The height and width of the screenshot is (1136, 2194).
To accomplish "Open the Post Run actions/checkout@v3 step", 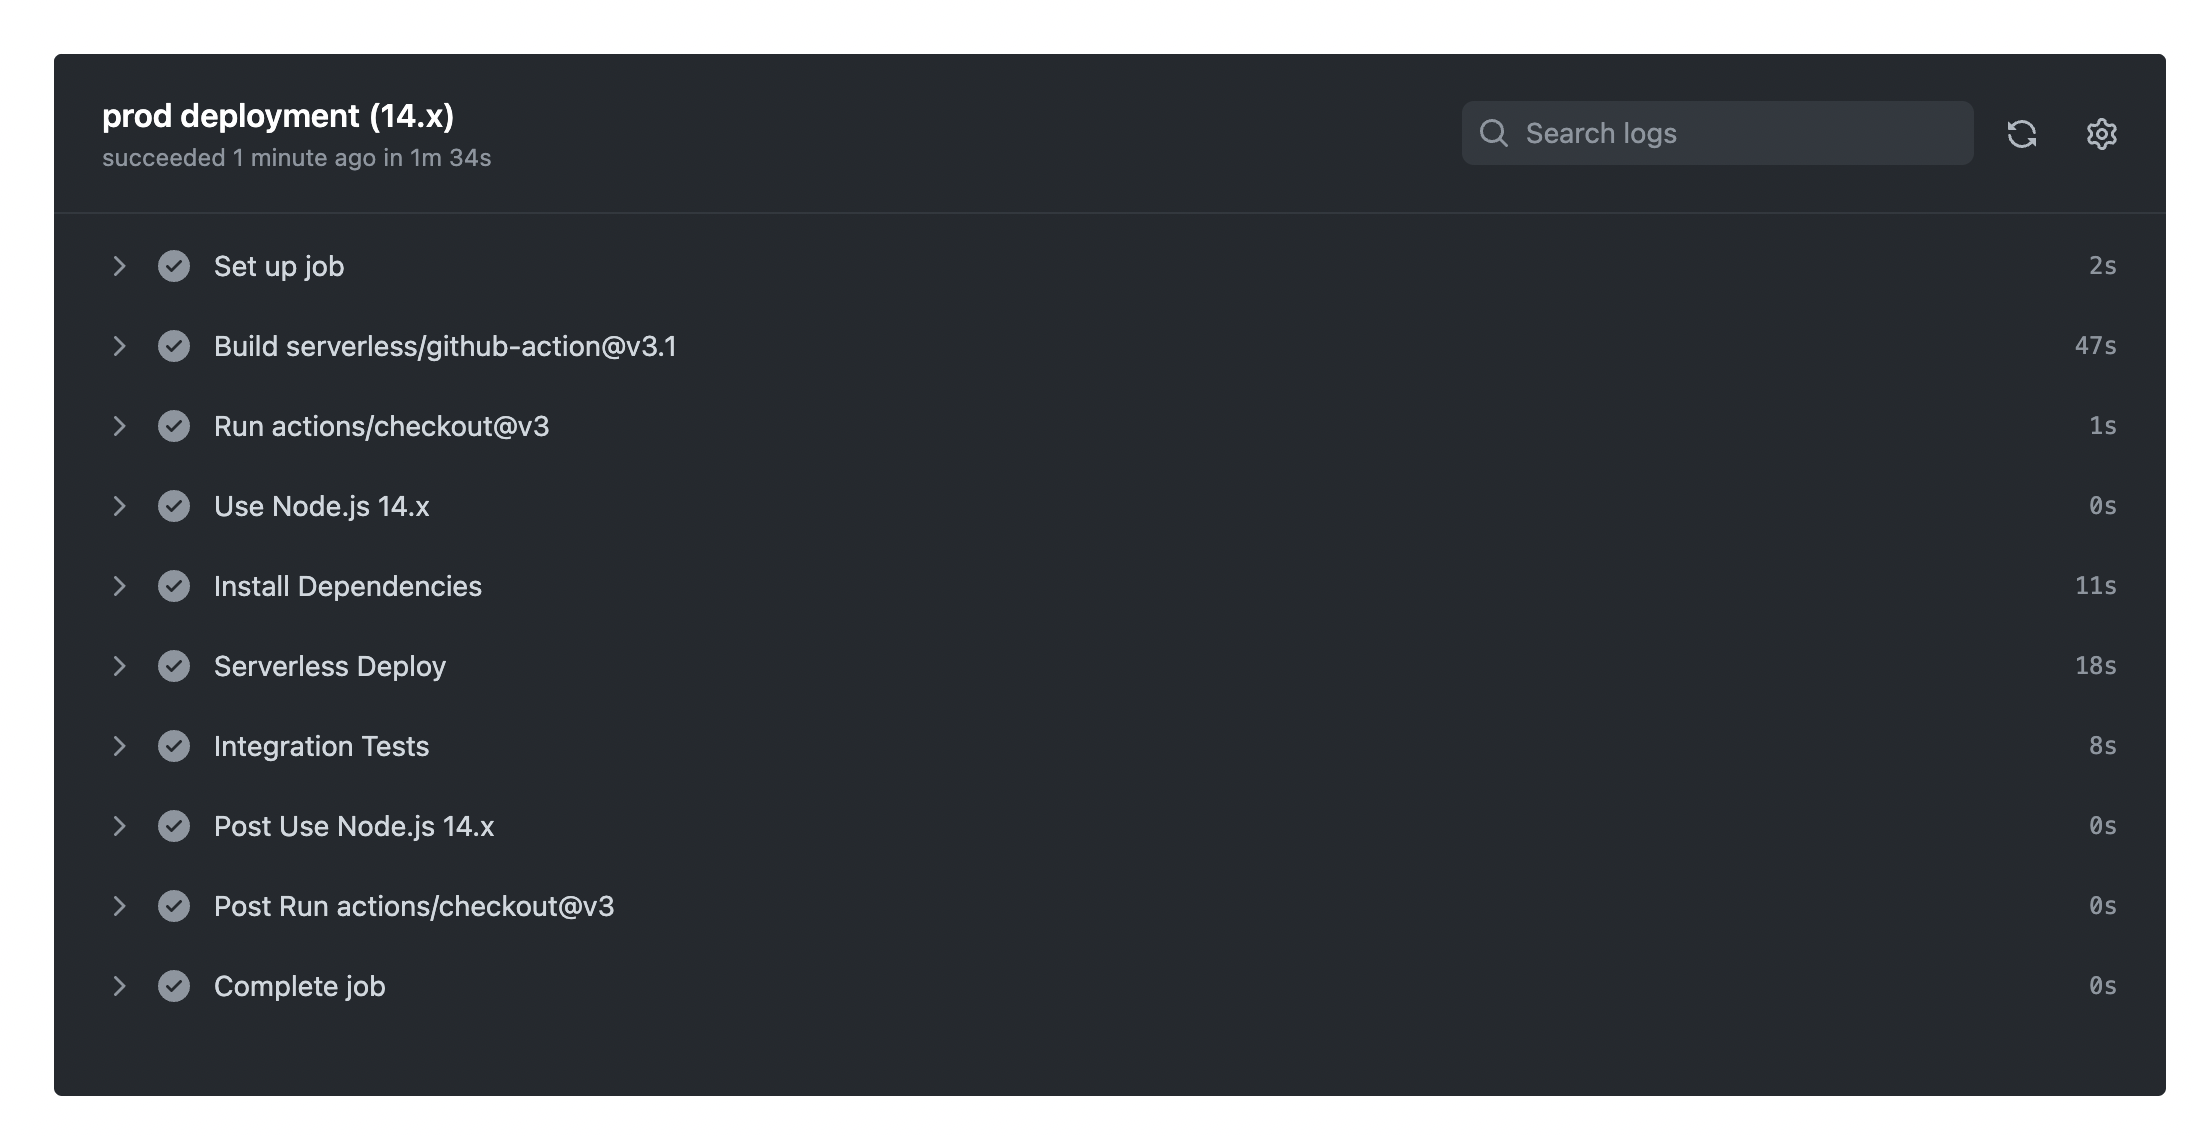I will point(120,906).
